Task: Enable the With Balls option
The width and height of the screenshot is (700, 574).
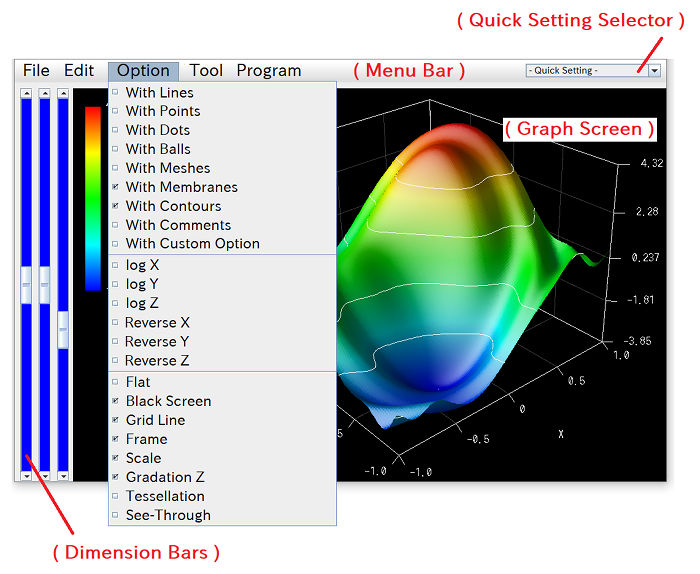Action: click(222, 149)
